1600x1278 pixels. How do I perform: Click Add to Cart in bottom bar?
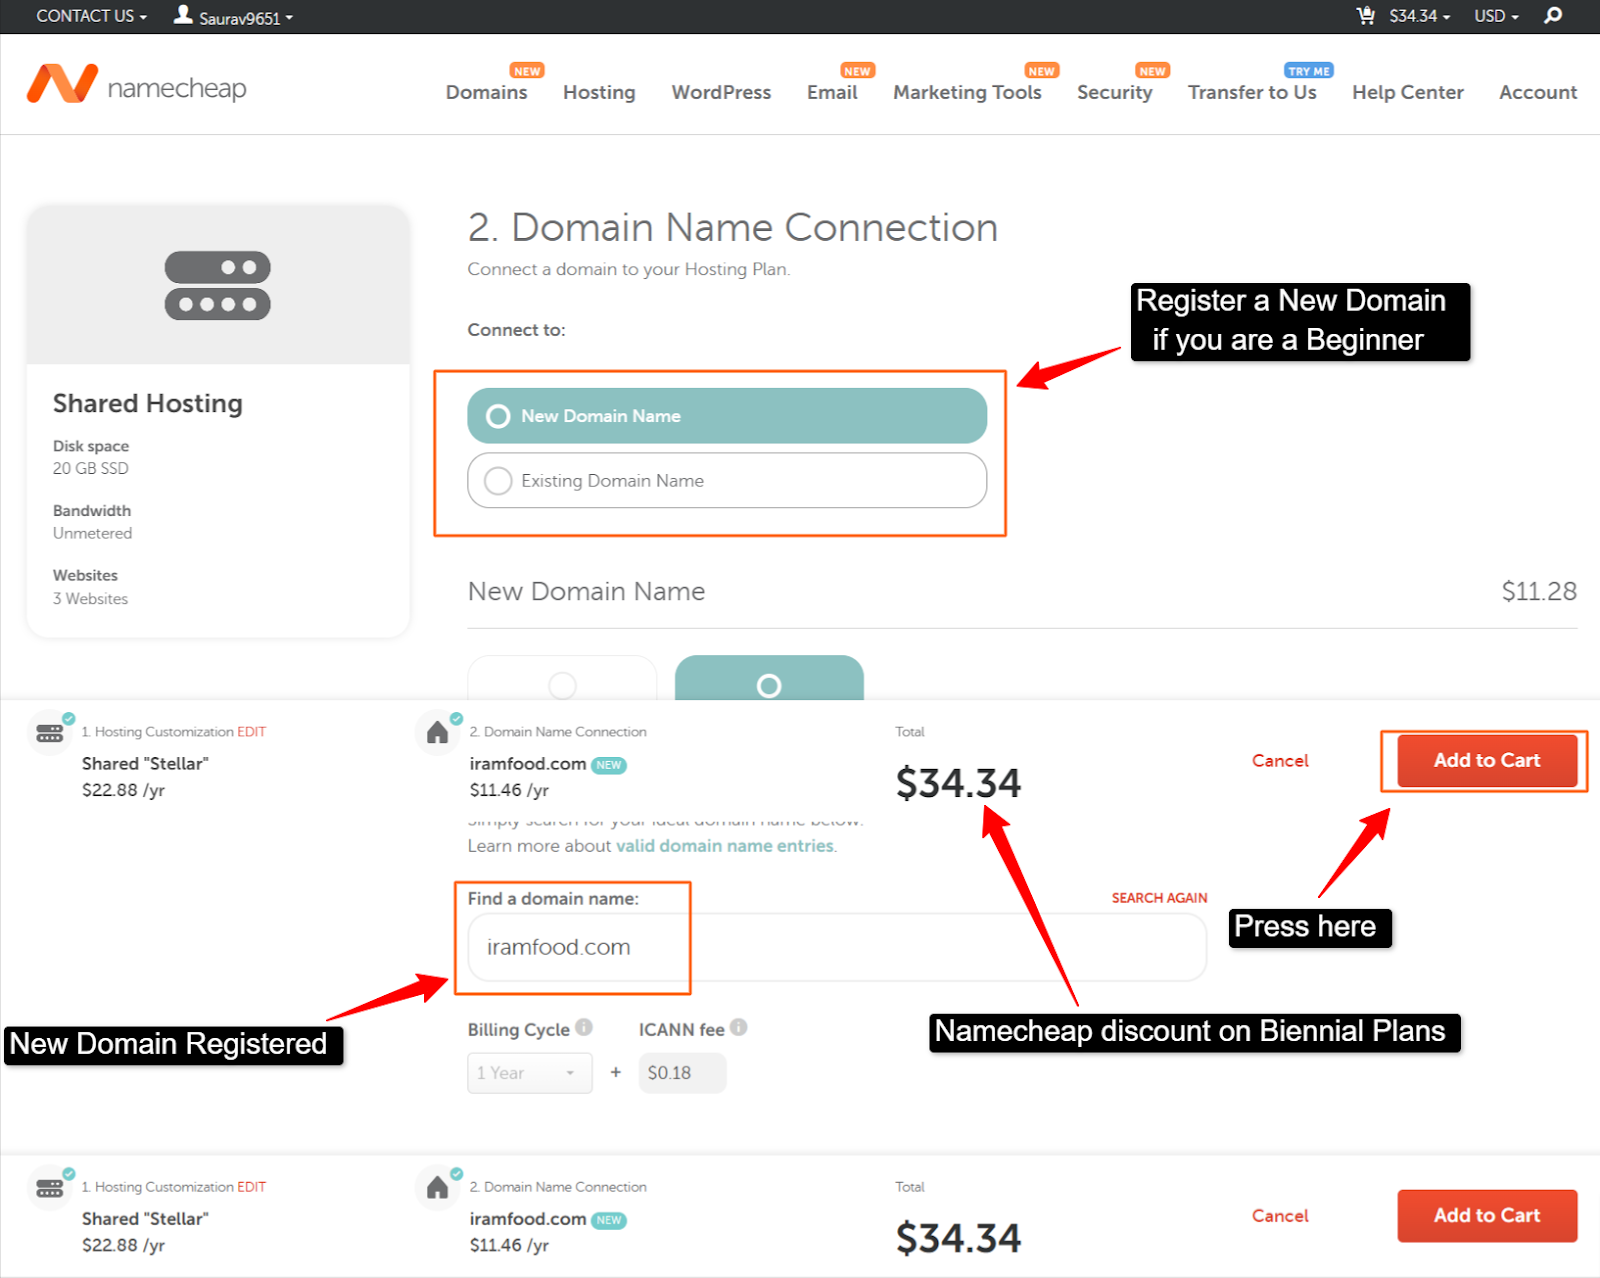point(1487,1216)
